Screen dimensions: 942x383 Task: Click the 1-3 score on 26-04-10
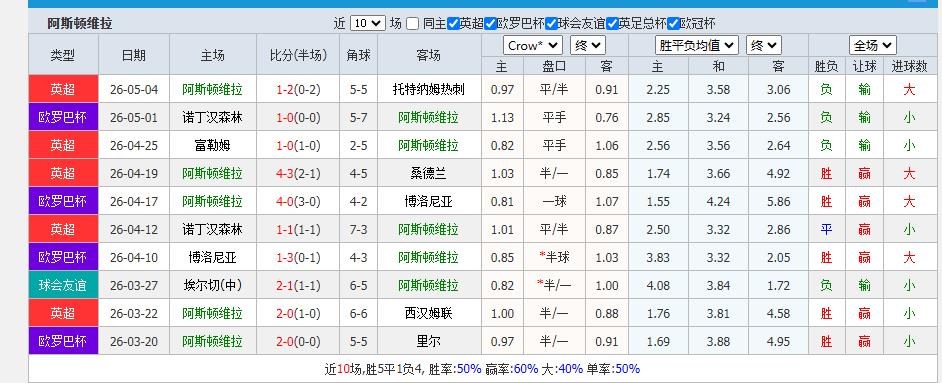pos(285,258)
